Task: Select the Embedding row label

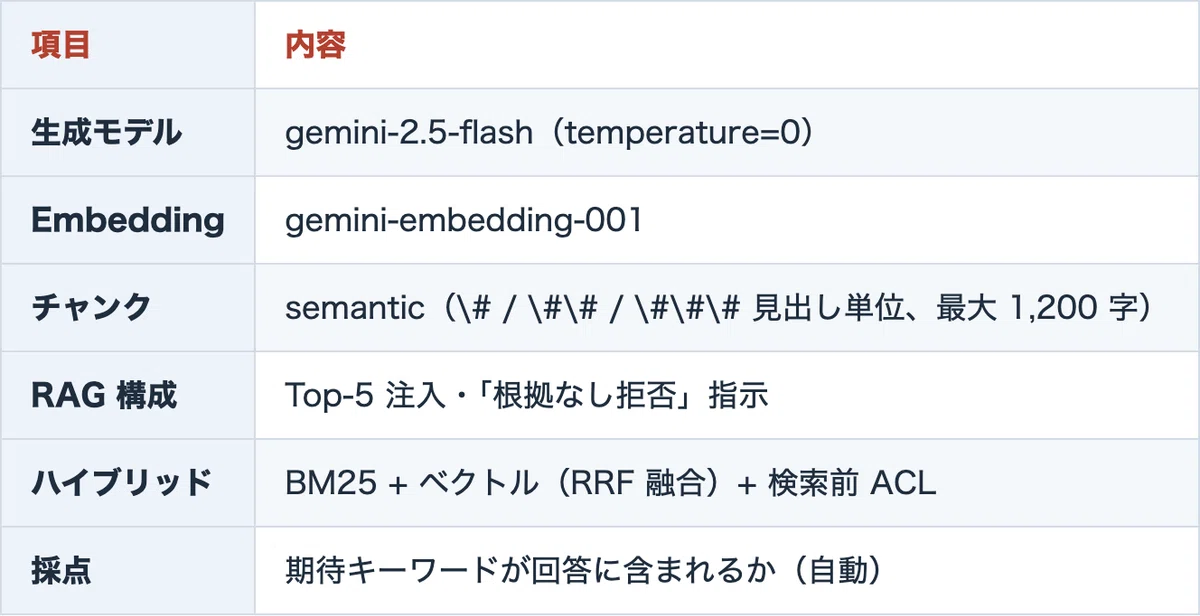Action: pyautogui.click(x=128, y=221)
